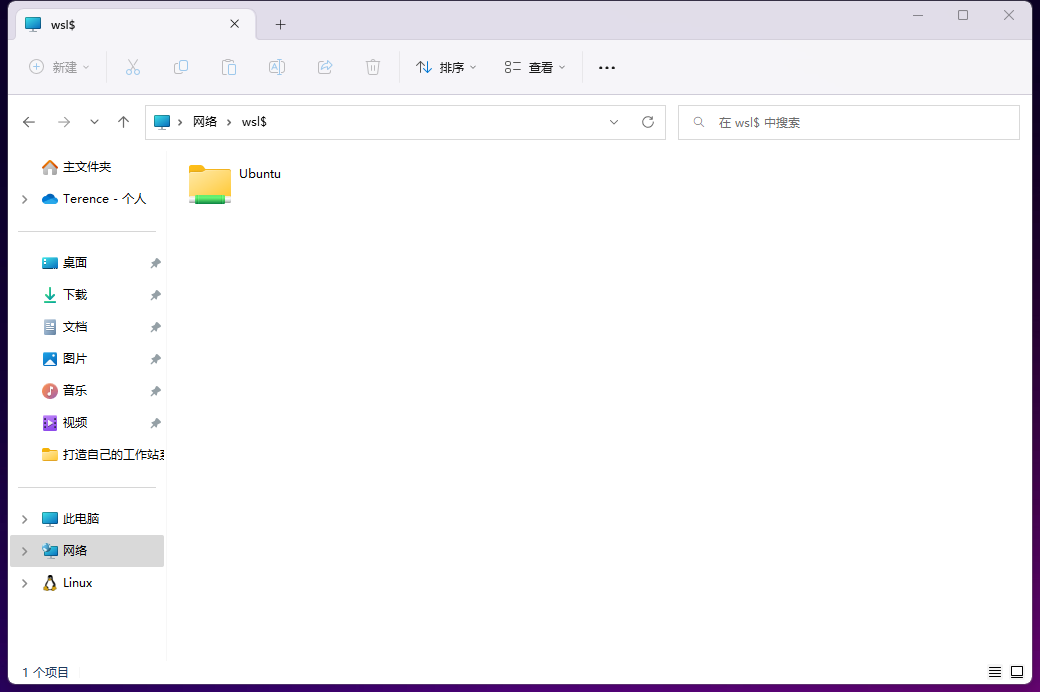1040x692 pixels.
Task: Add a new tab with plus button
Action: click(281, 25)
